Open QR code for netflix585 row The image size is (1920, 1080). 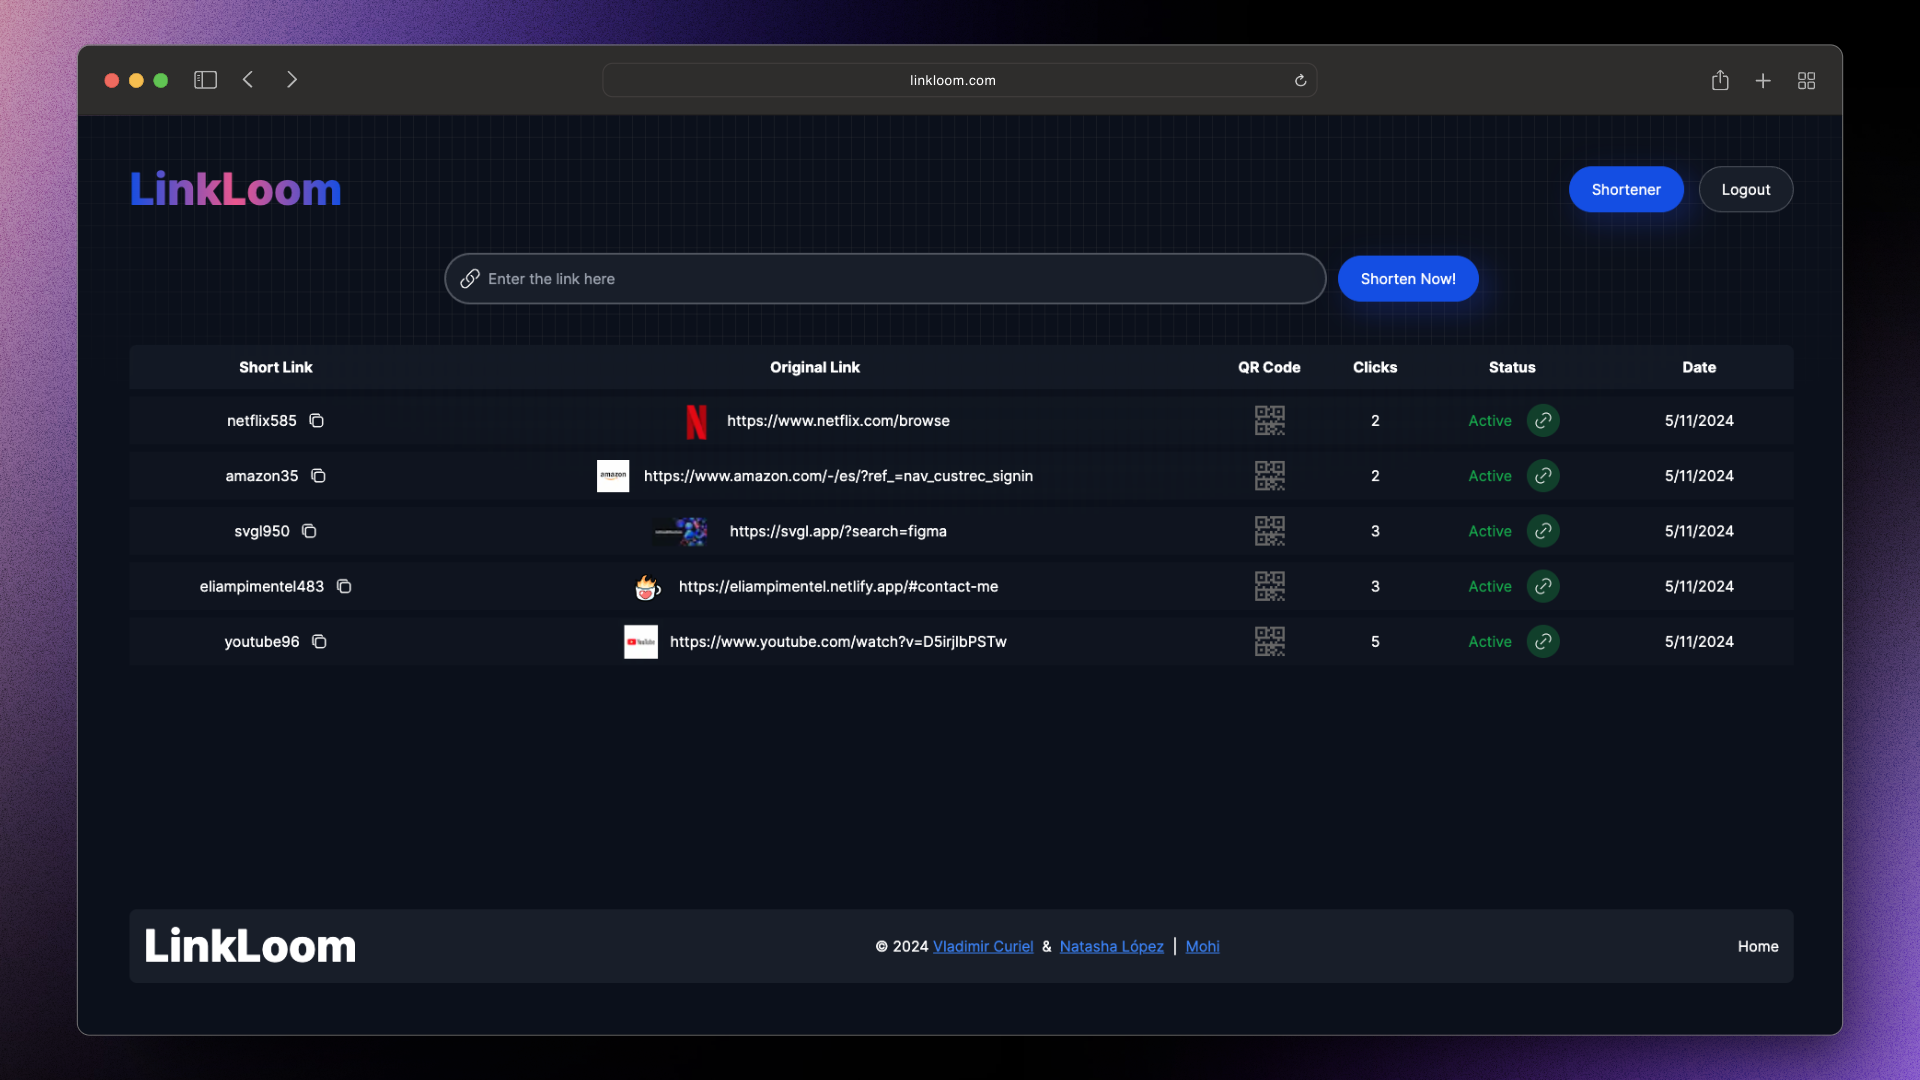pyautogui.click(x=1269, y=420)
